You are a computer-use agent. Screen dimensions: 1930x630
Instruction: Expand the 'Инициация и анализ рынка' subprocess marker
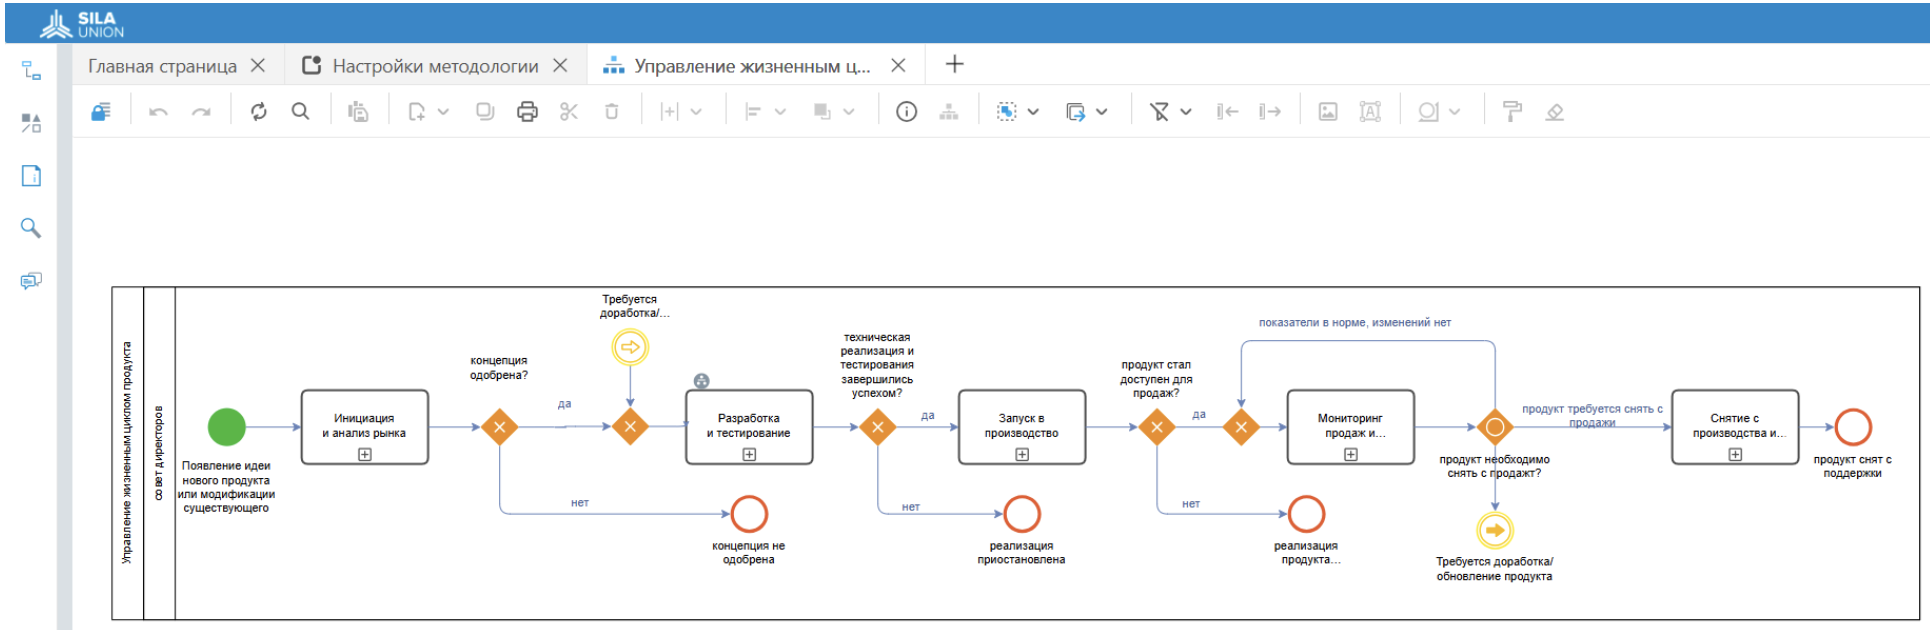coord(365,454)
